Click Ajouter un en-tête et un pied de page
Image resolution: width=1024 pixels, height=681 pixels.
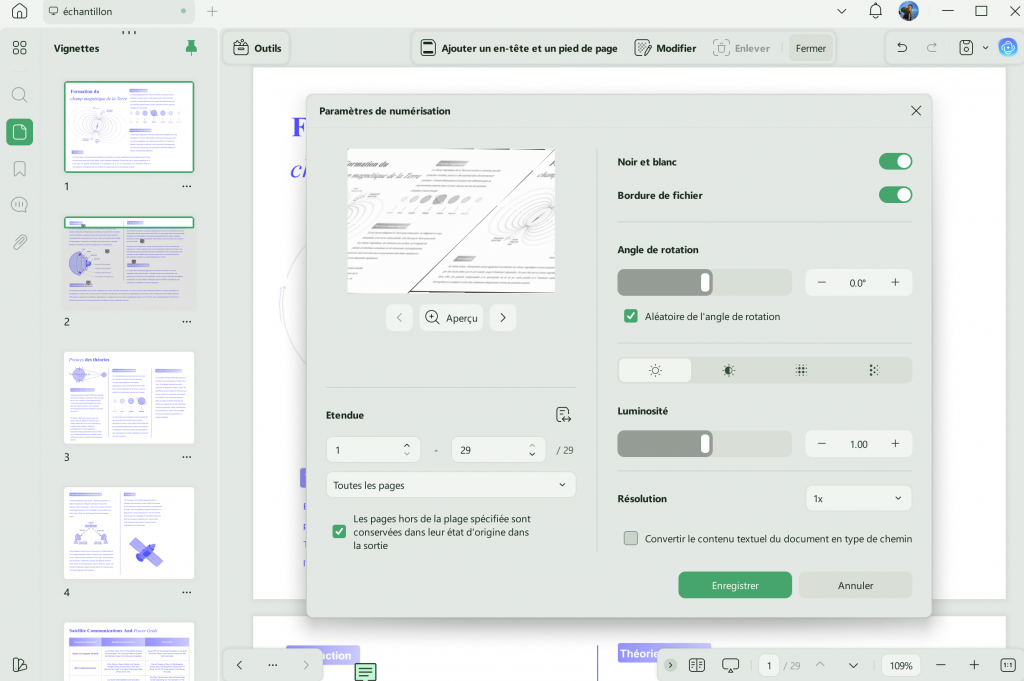pyautogui.click(x=519, y=48)
